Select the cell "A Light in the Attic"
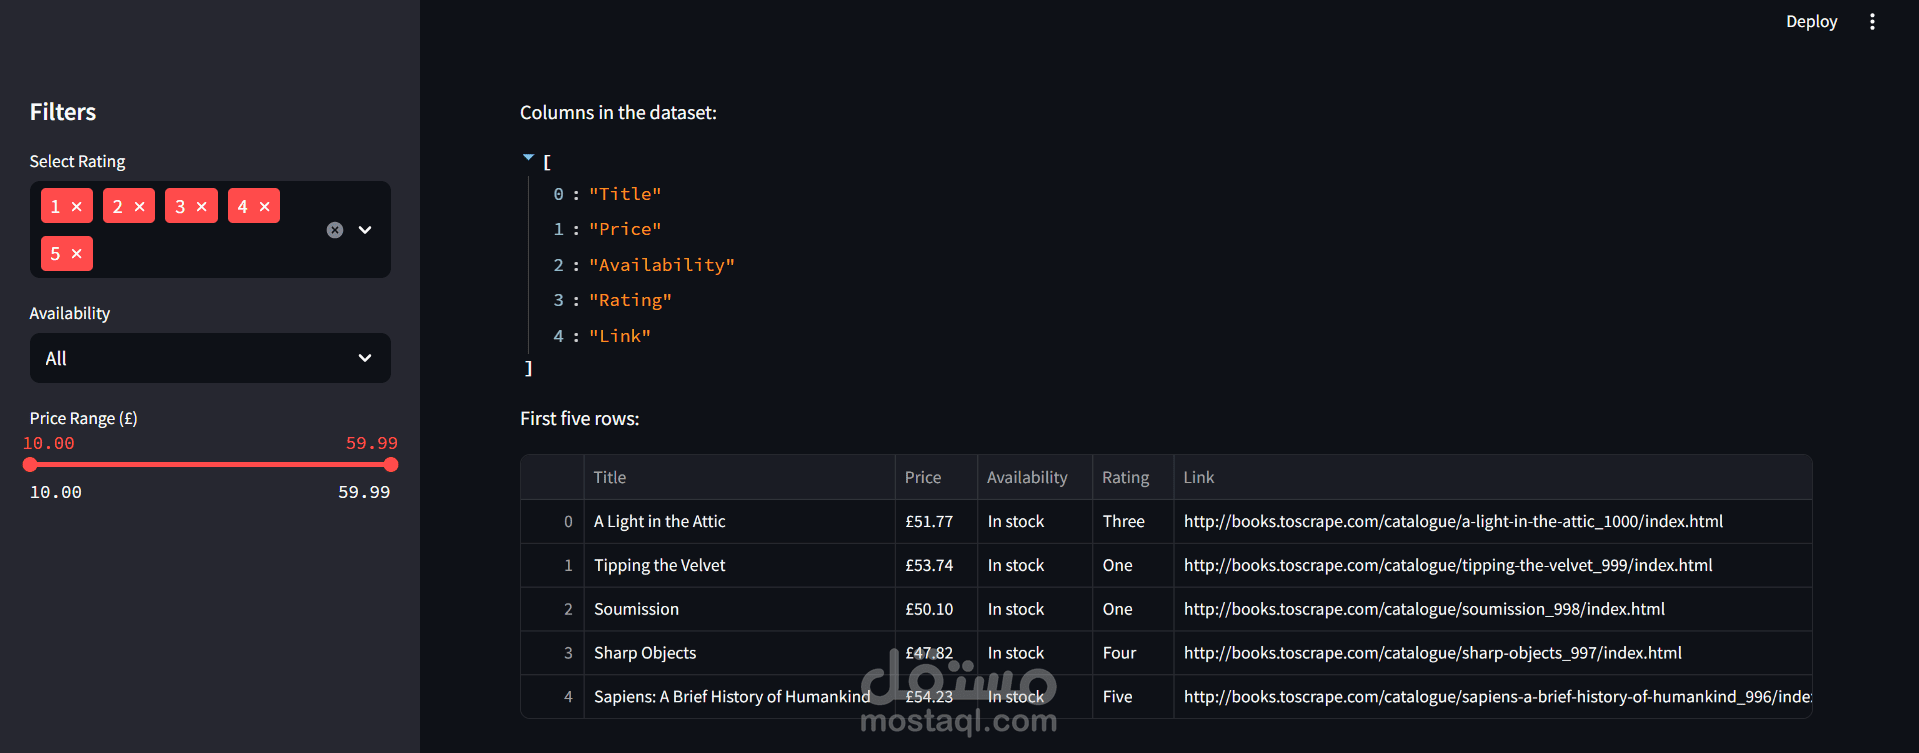Screen dimensions: 1919x753 739,521
